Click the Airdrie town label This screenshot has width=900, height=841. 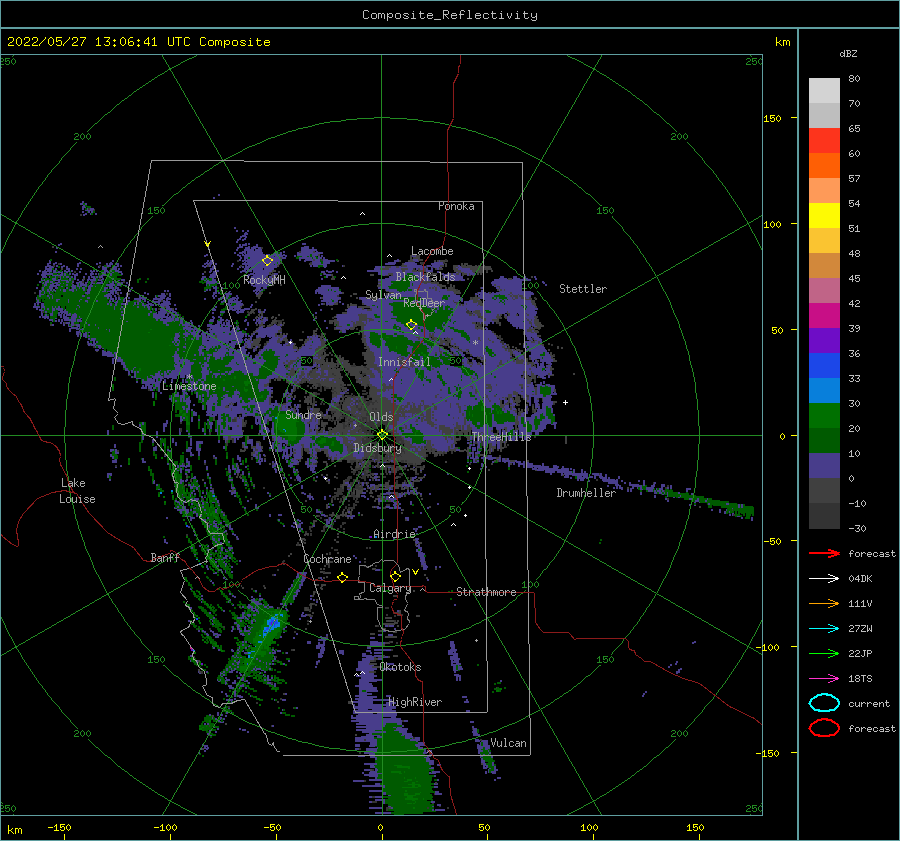pyautogui.click(x=394, y=534)
